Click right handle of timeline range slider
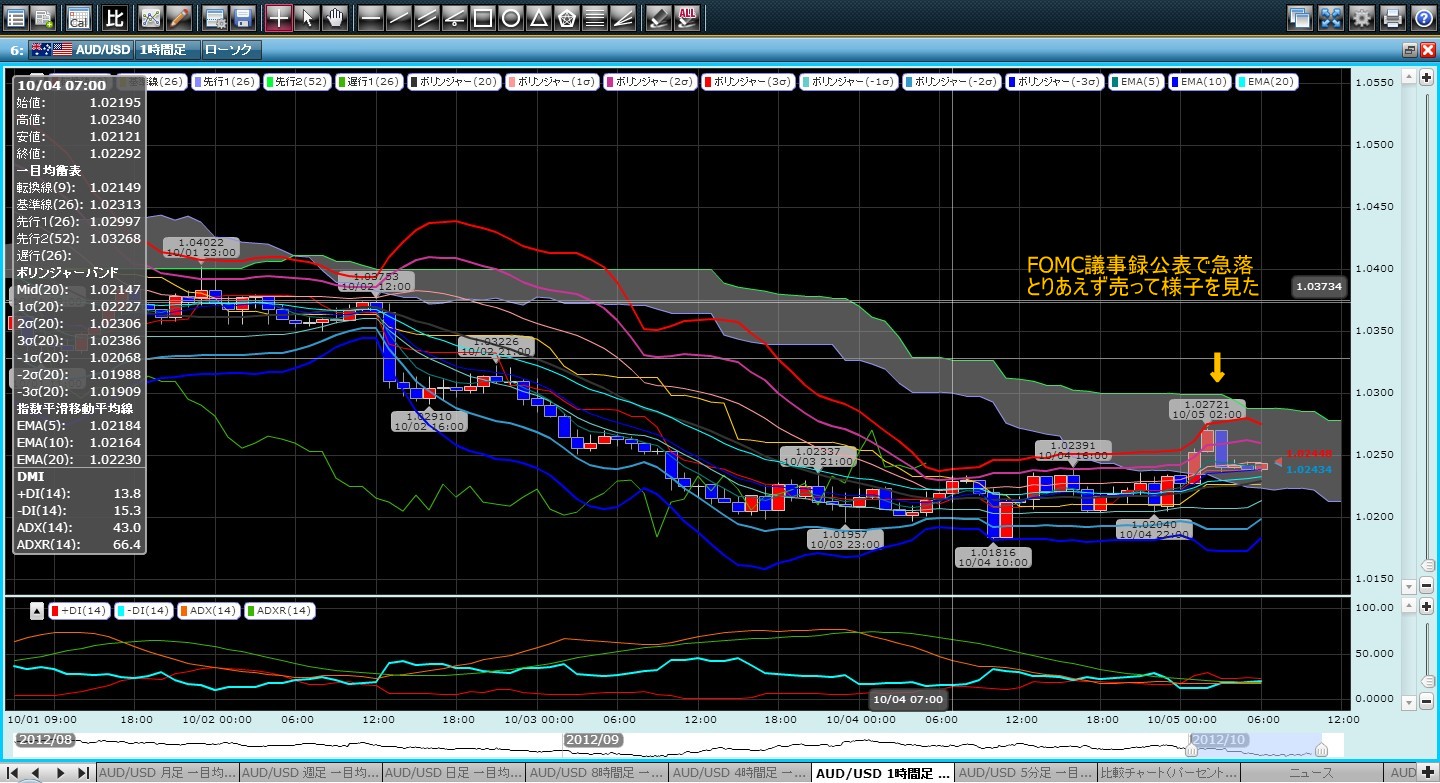The width and height of the screenshot is (1440, 783). (1321, 749)
